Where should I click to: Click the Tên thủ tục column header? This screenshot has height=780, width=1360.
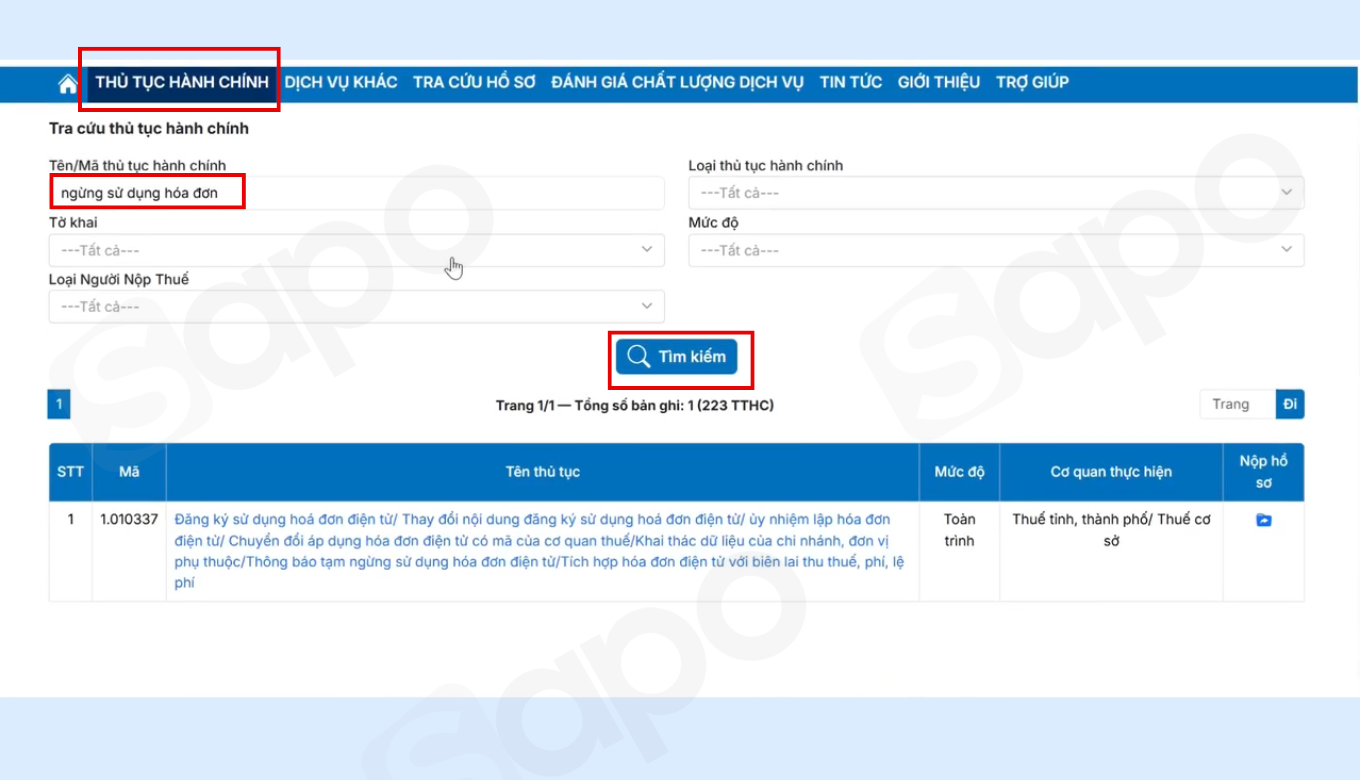542,472
